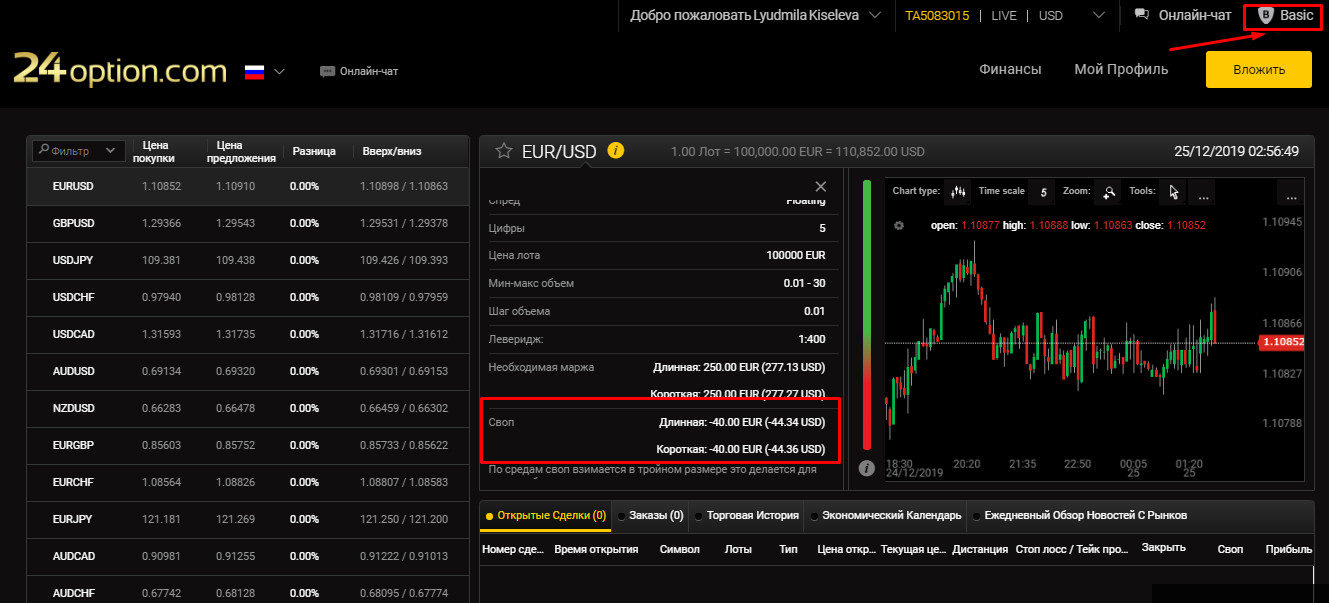The image size is (1329, 603).
Task: Open Онлайн-чат in the top bar
Action: click(1183, 15)
